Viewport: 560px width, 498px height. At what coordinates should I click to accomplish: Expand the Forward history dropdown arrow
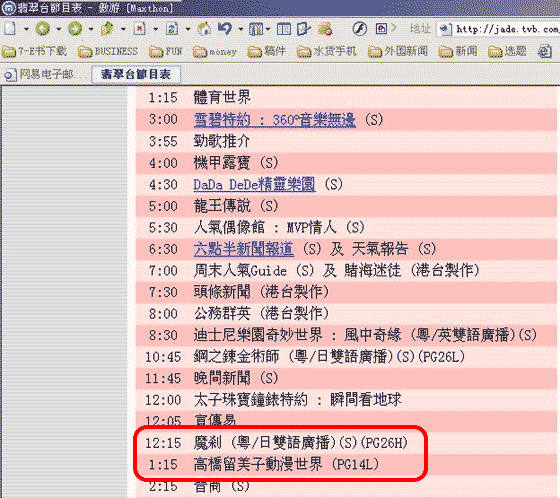tap(91, 29)
